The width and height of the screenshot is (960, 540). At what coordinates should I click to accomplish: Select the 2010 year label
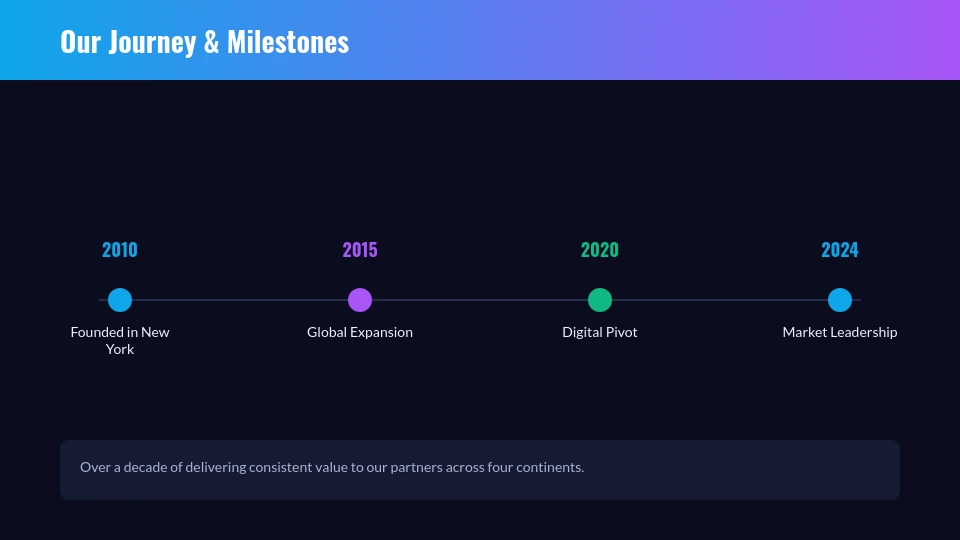click(x=120, y=250)
